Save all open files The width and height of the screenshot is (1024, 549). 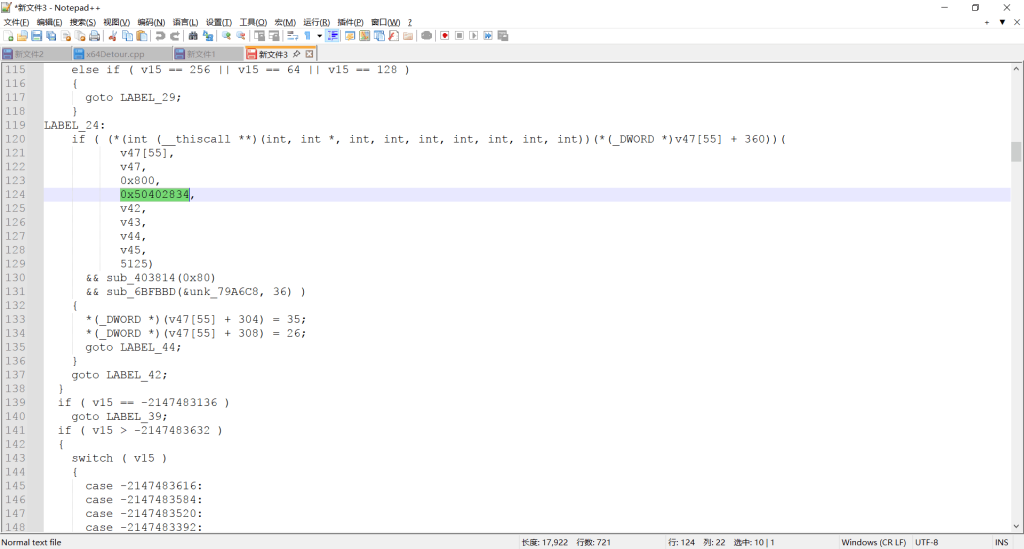pyautogui.click(x=51, y=36)
